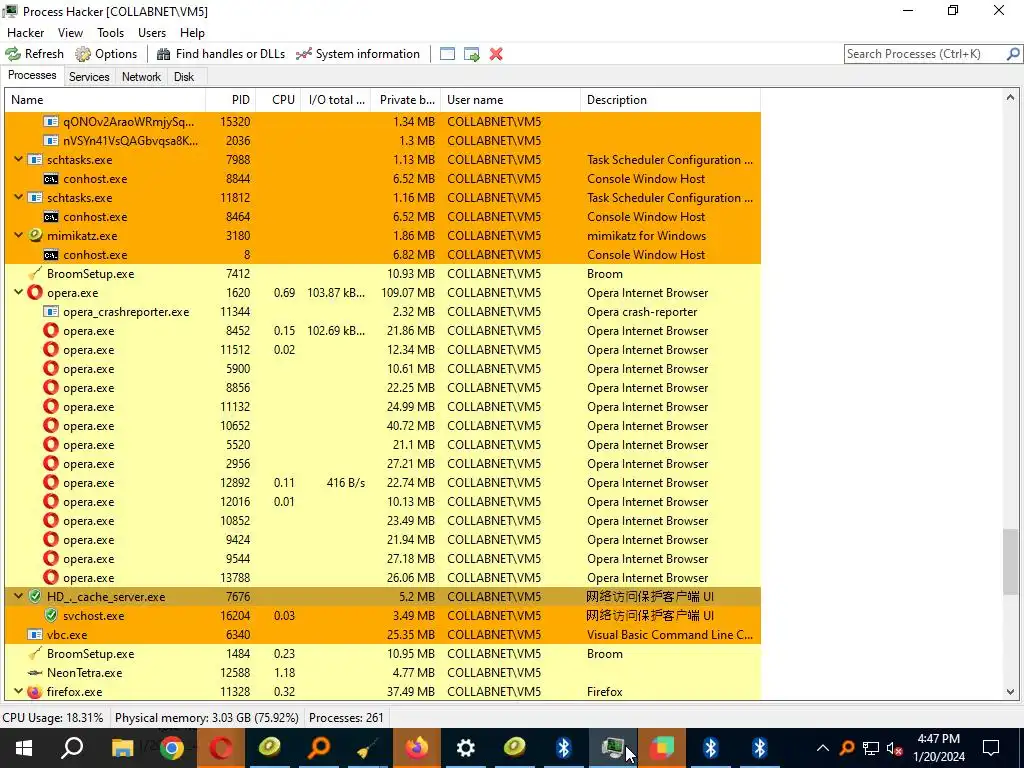Click qONOv2AraoWRmjySq process icon
Screen dimensions: 1024x768
pyautogui.click(x=51, y=121)
